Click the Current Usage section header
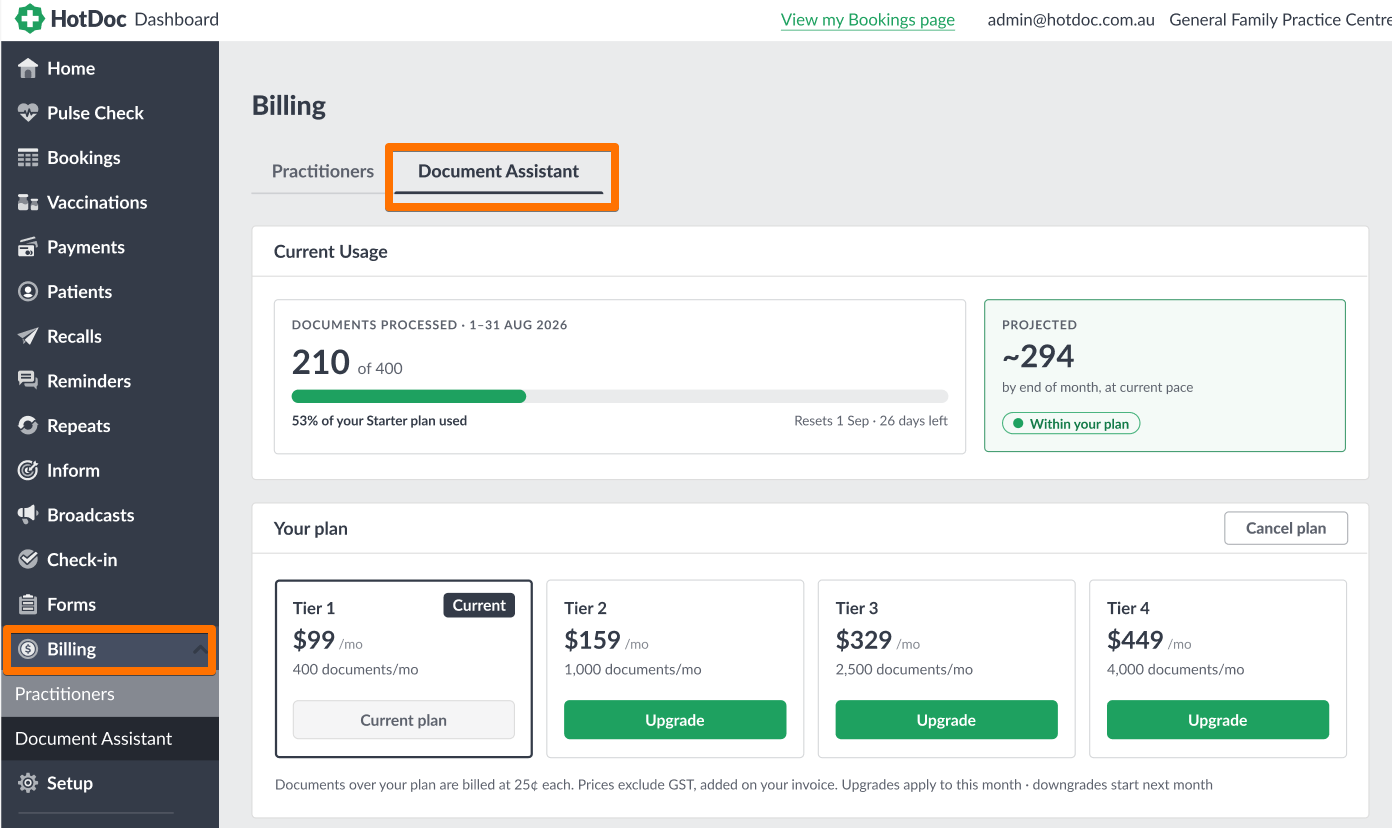 pyautogui.click(x=331, y=252)
